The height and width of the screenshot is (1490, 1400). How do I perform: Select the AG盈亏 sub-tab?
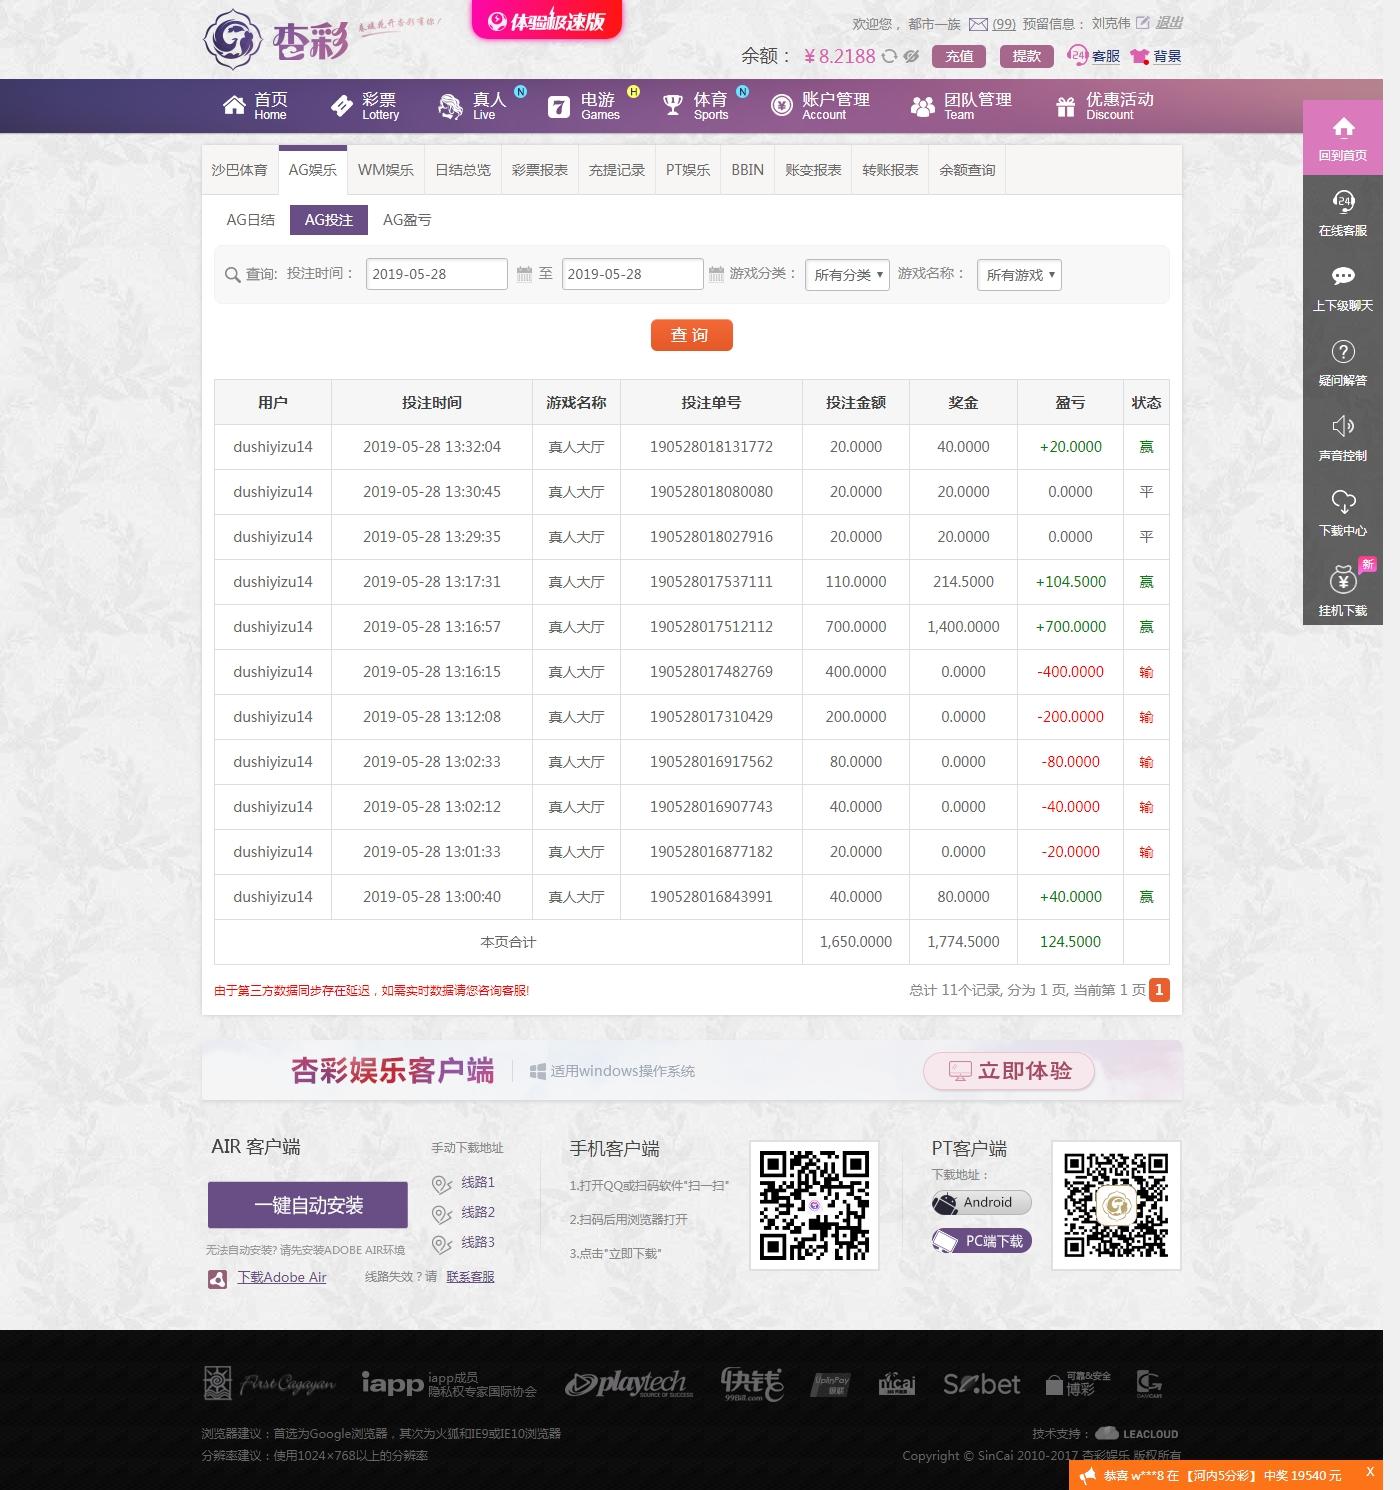407,220
